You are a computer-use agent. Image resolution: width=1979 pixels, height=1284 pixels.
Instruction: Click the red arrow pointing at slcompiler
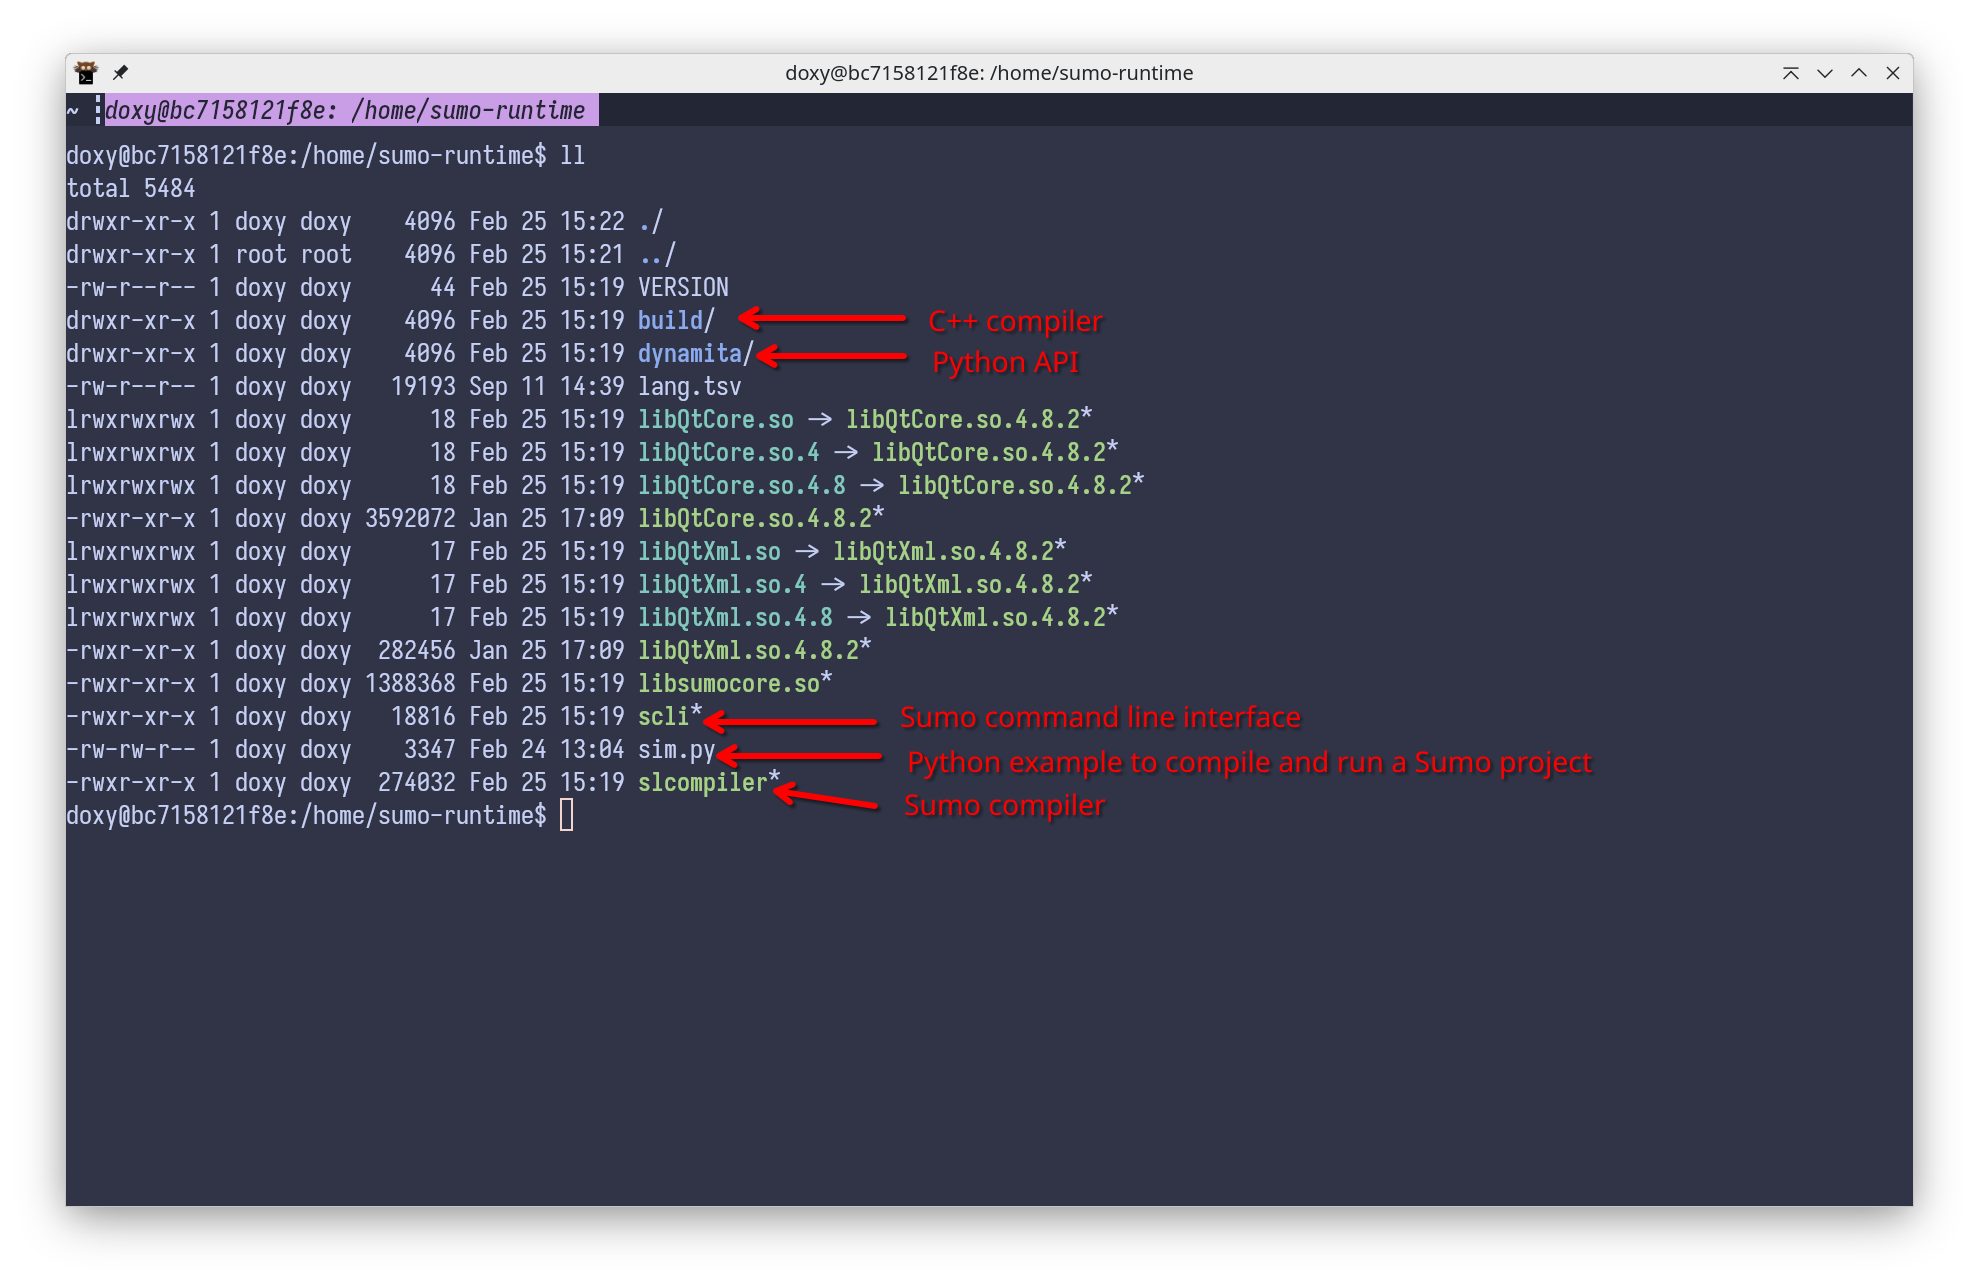(x=826, y=798)
